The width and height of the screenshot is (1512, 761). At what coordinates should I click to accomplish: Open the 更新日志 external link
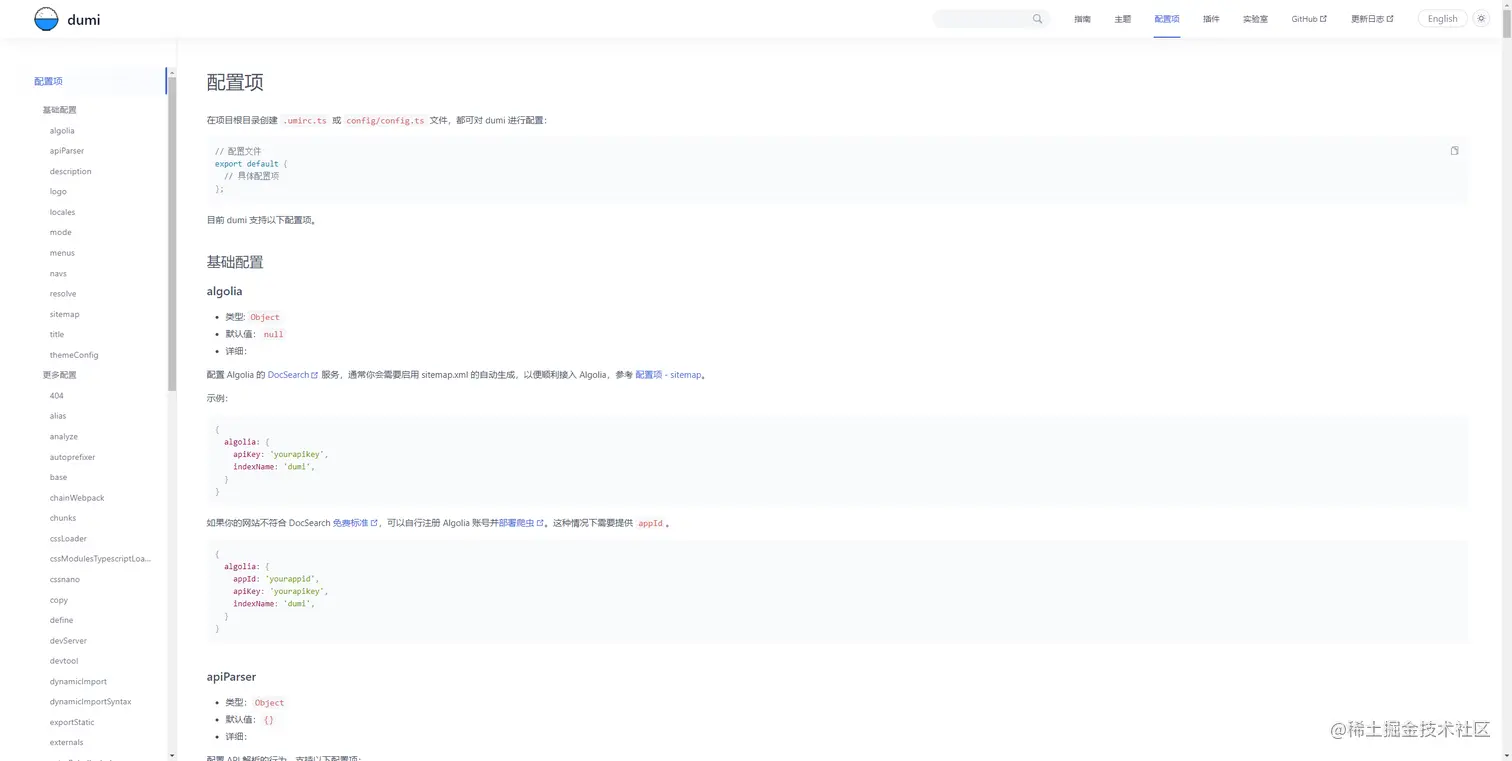[x=1372, y=19]
